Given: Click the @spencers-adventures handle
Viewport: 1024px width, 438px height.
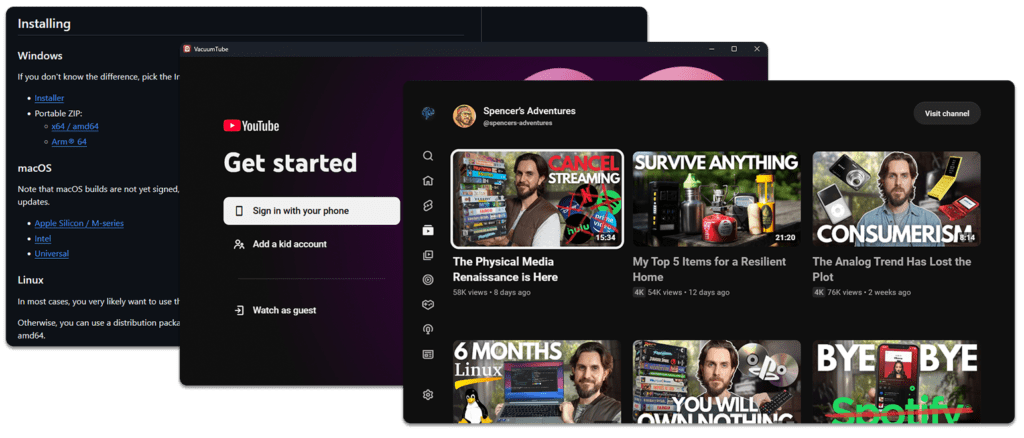Looking at the screenshot, I should (x=518, y=123).
